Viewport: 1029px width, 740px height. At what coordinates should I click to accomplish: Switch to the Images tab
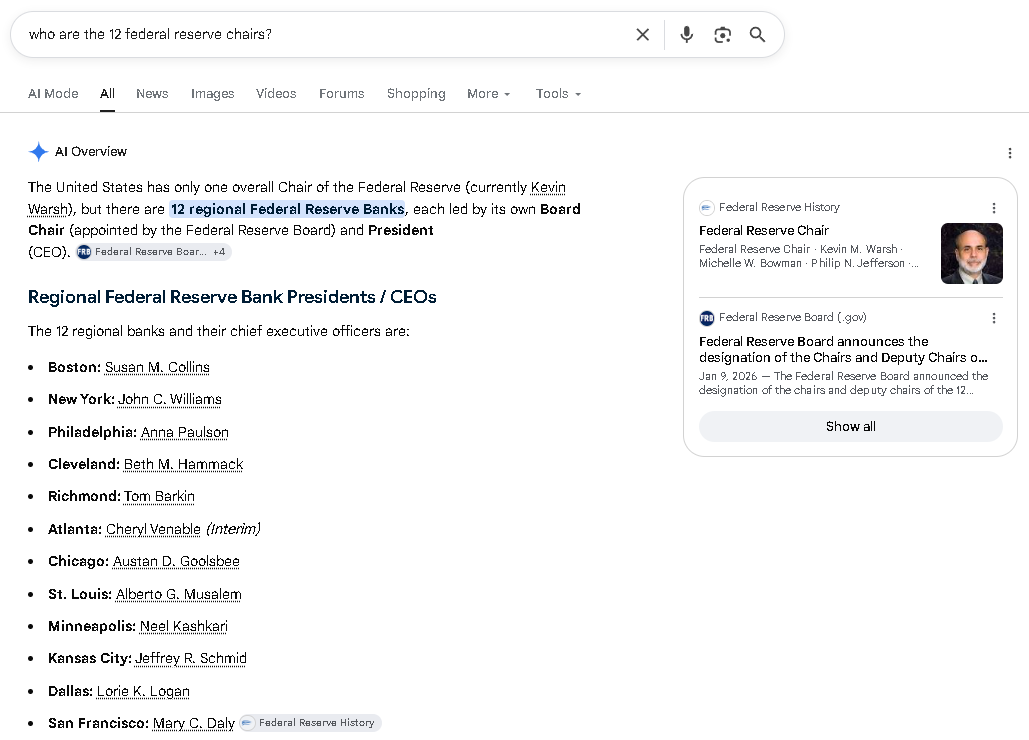point(213,94)
